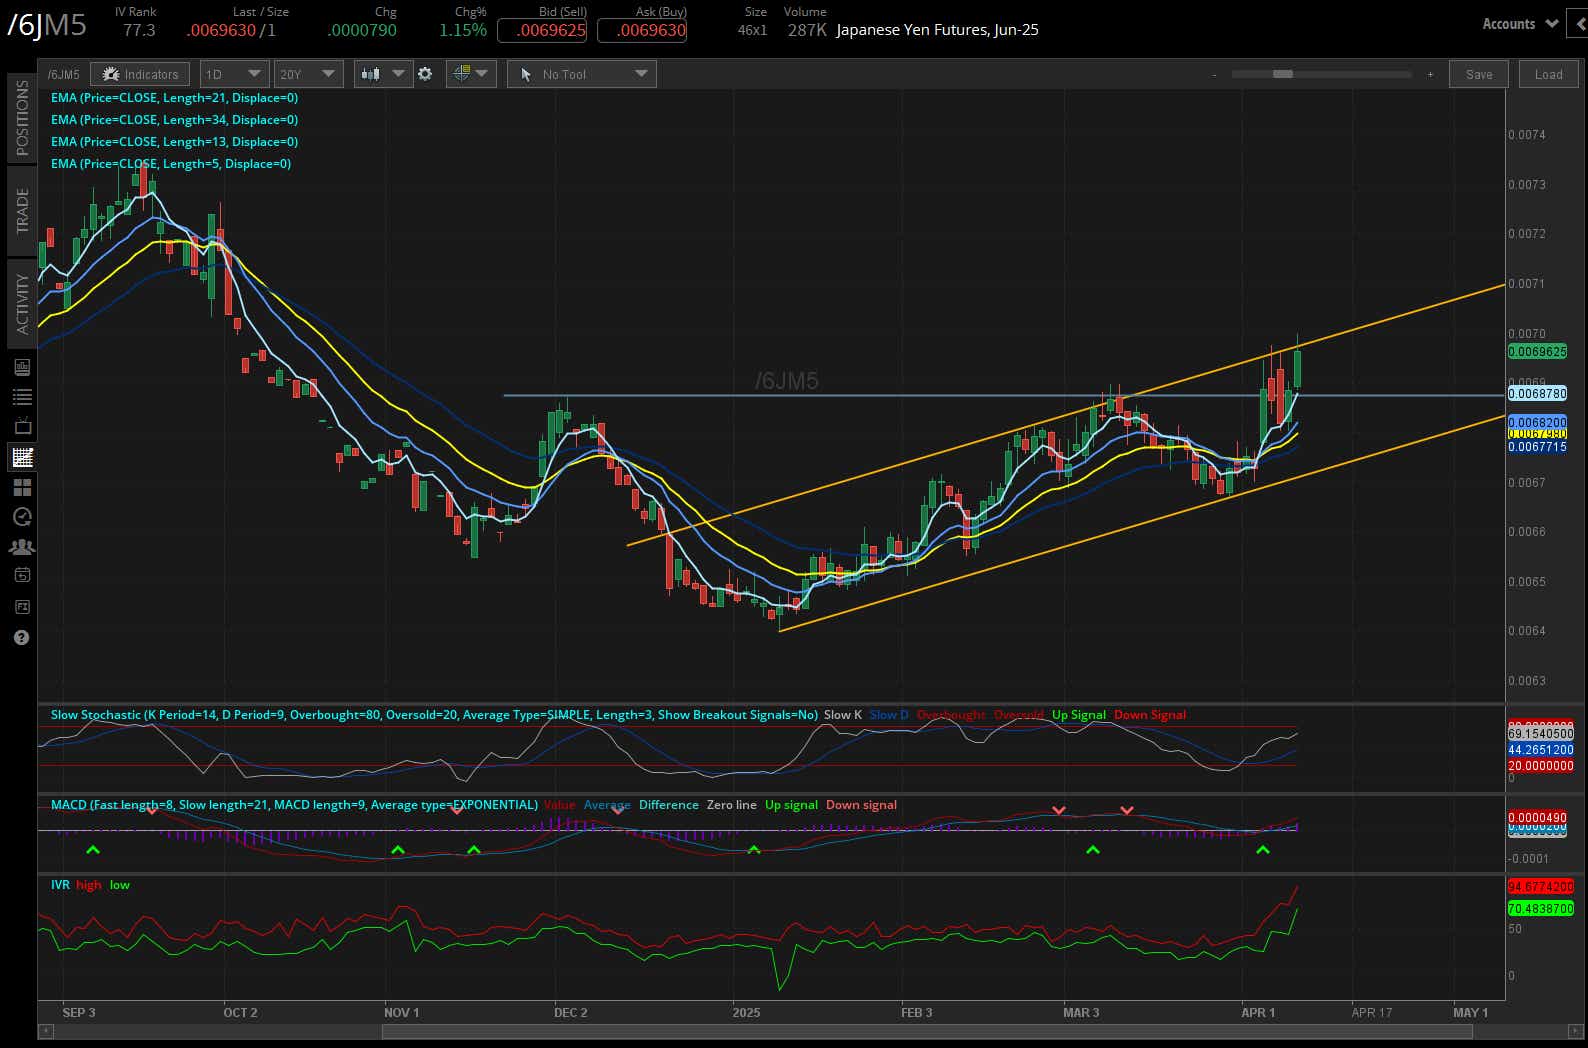Open the people community icon in sidebar
Screen dimensions: 1588x1048
(21, 547)
